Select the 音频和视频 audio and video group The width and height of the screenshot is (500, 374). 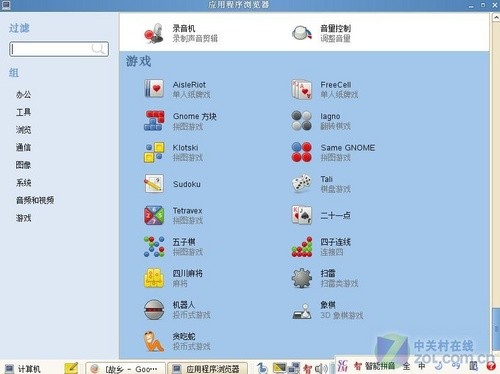point(35,200)
